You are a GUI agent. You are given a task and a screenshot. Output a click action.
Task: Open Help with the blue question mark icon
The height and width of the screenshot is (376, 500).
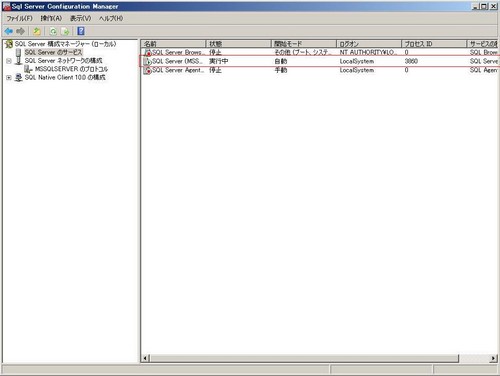tap(81, 31)
